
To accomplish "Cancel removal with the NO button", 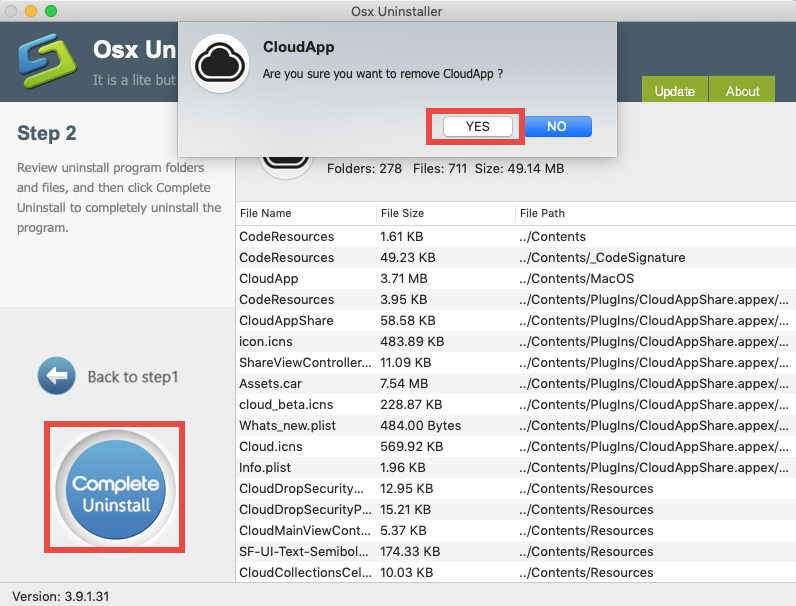I will tap(557, 126).
